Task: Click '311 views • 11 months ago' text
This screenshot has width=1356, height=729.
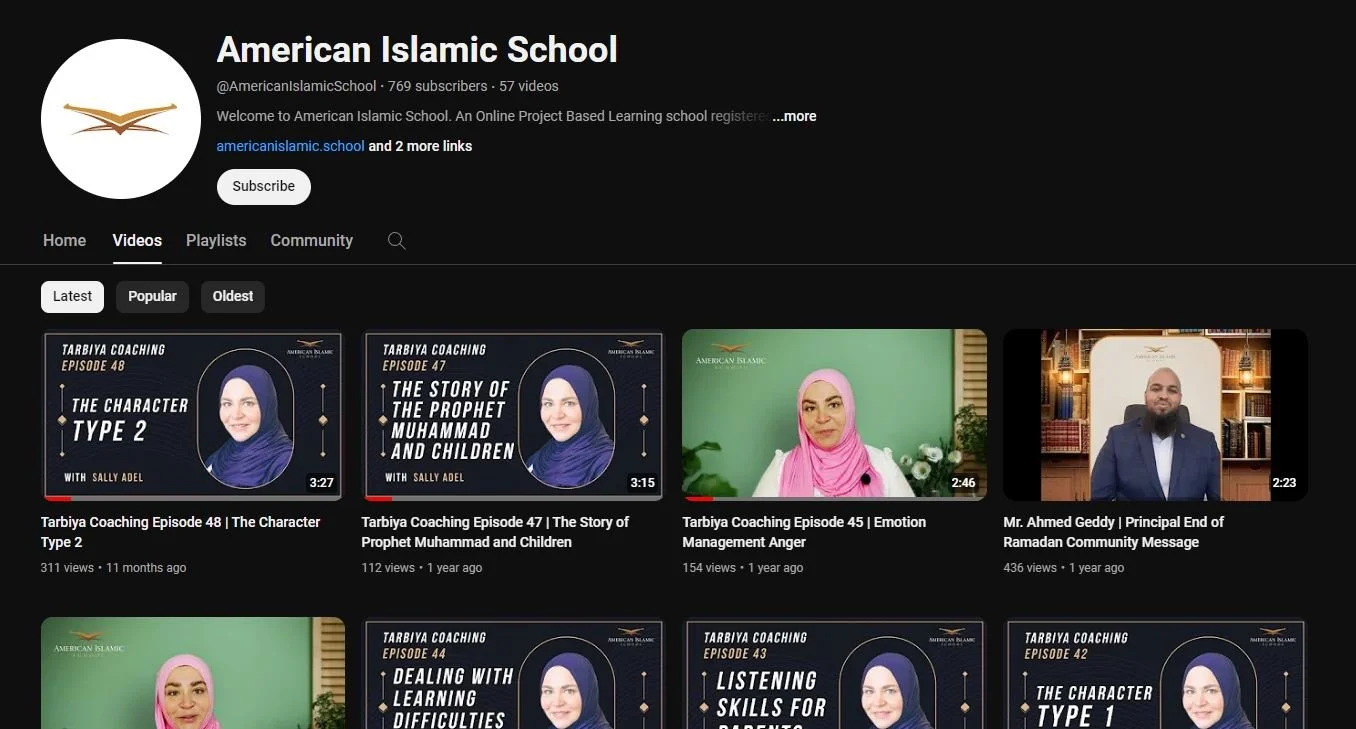Action: (x=114, y=568)
